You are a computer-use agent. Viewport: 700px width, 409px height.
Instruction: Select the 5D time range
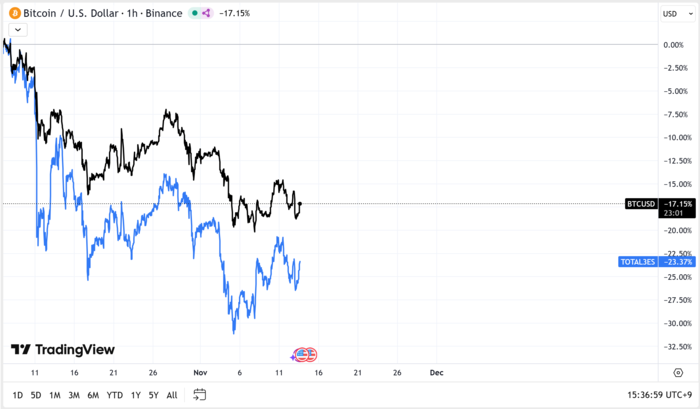pos(36,394)
